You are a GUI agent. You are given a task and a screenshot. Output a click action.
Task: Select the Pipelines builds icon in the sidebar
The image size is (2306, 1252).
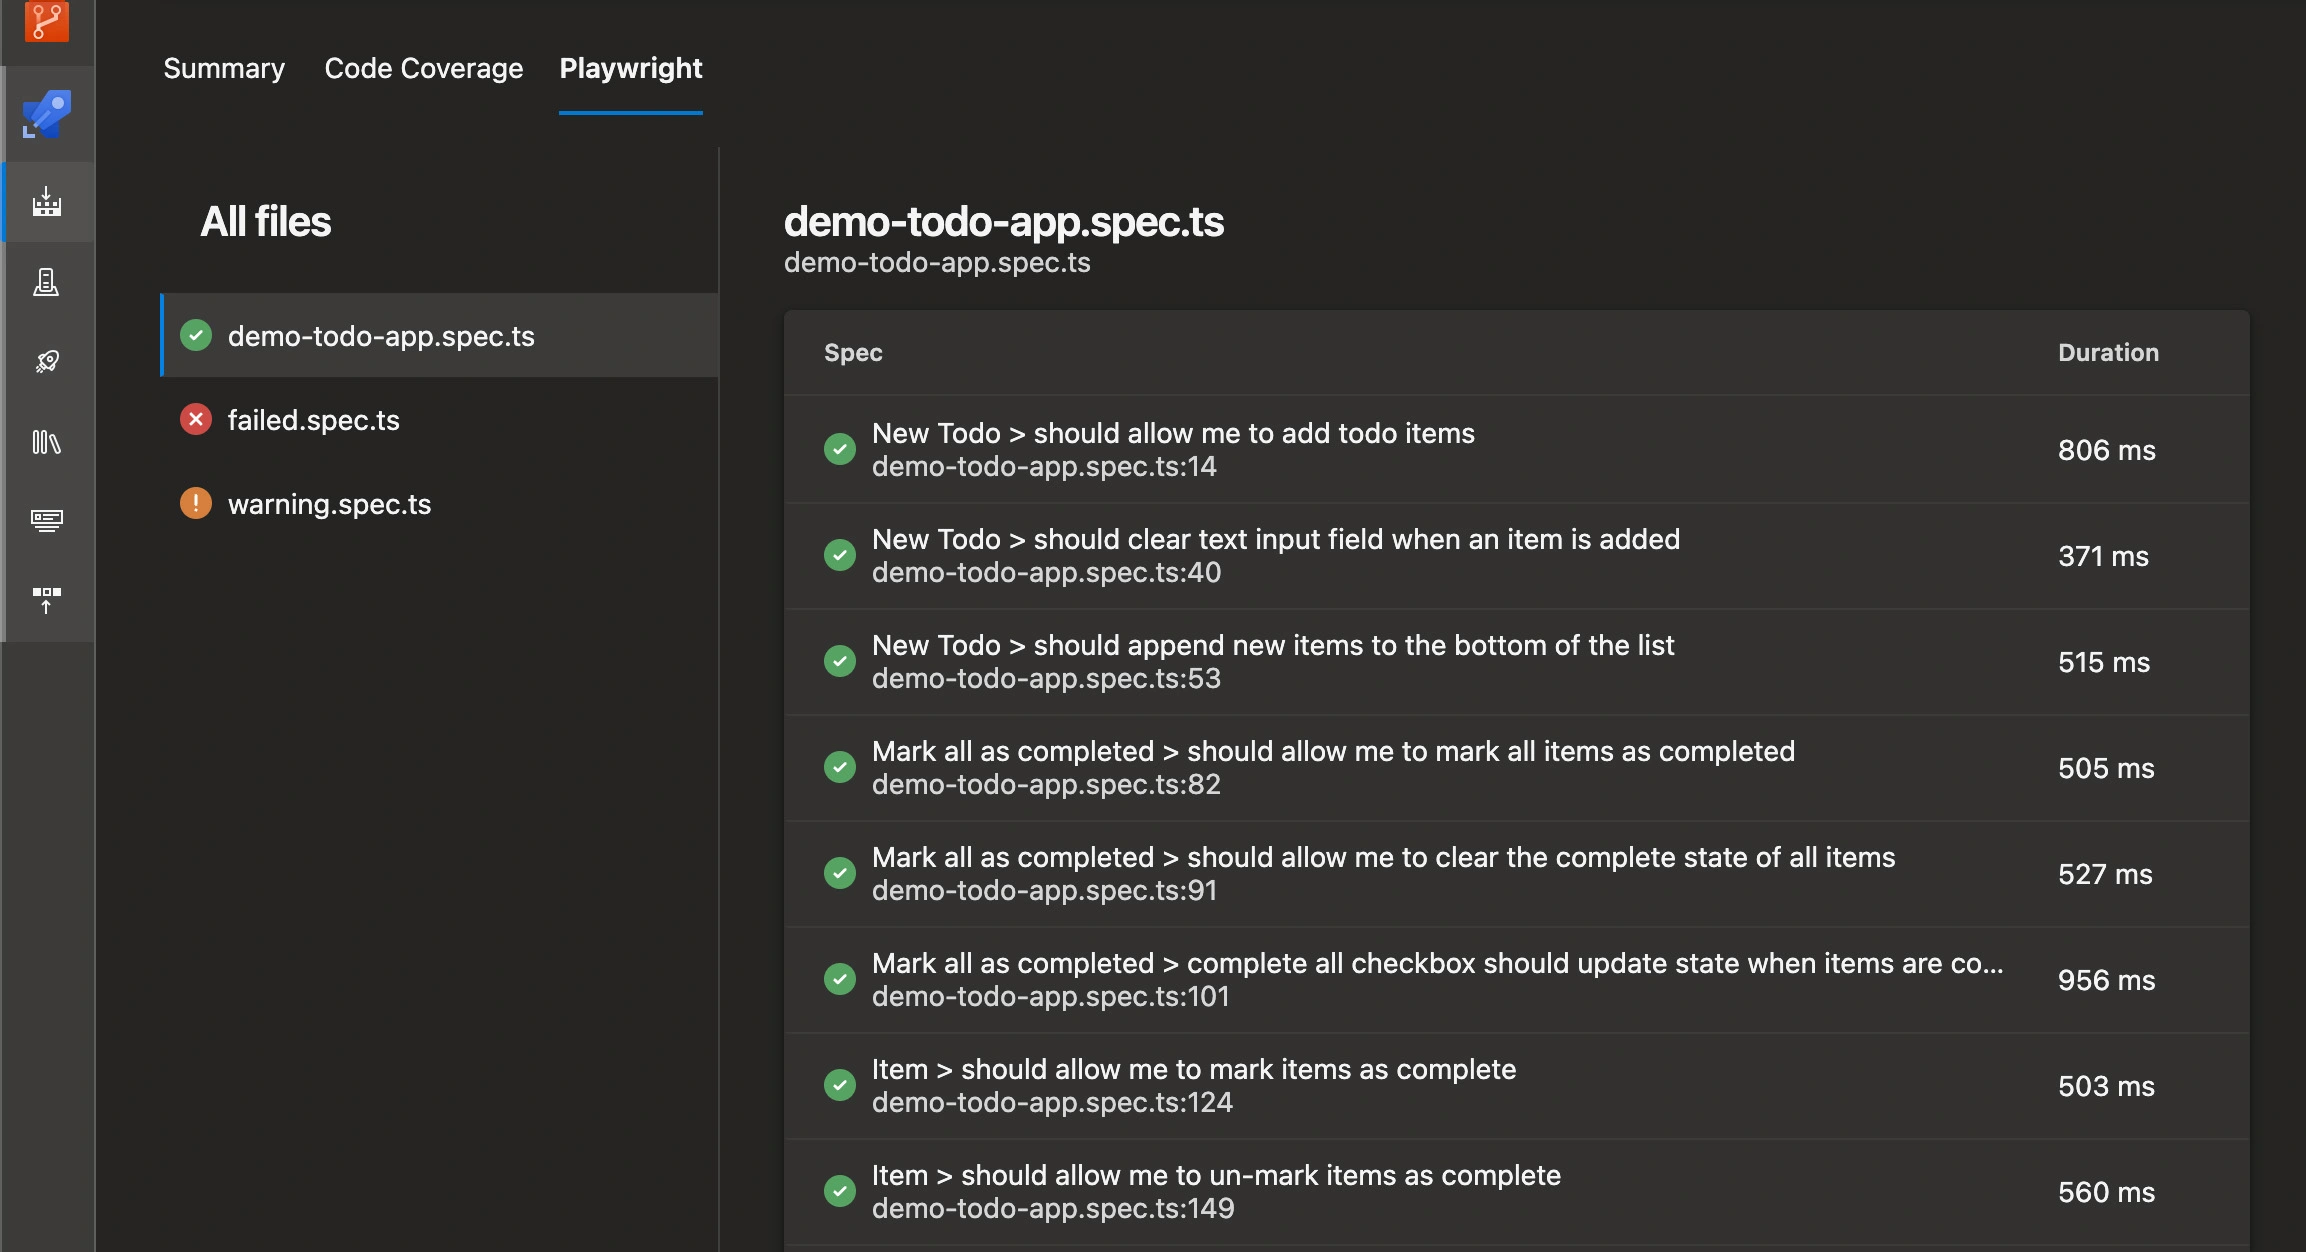tap(47, 201)
